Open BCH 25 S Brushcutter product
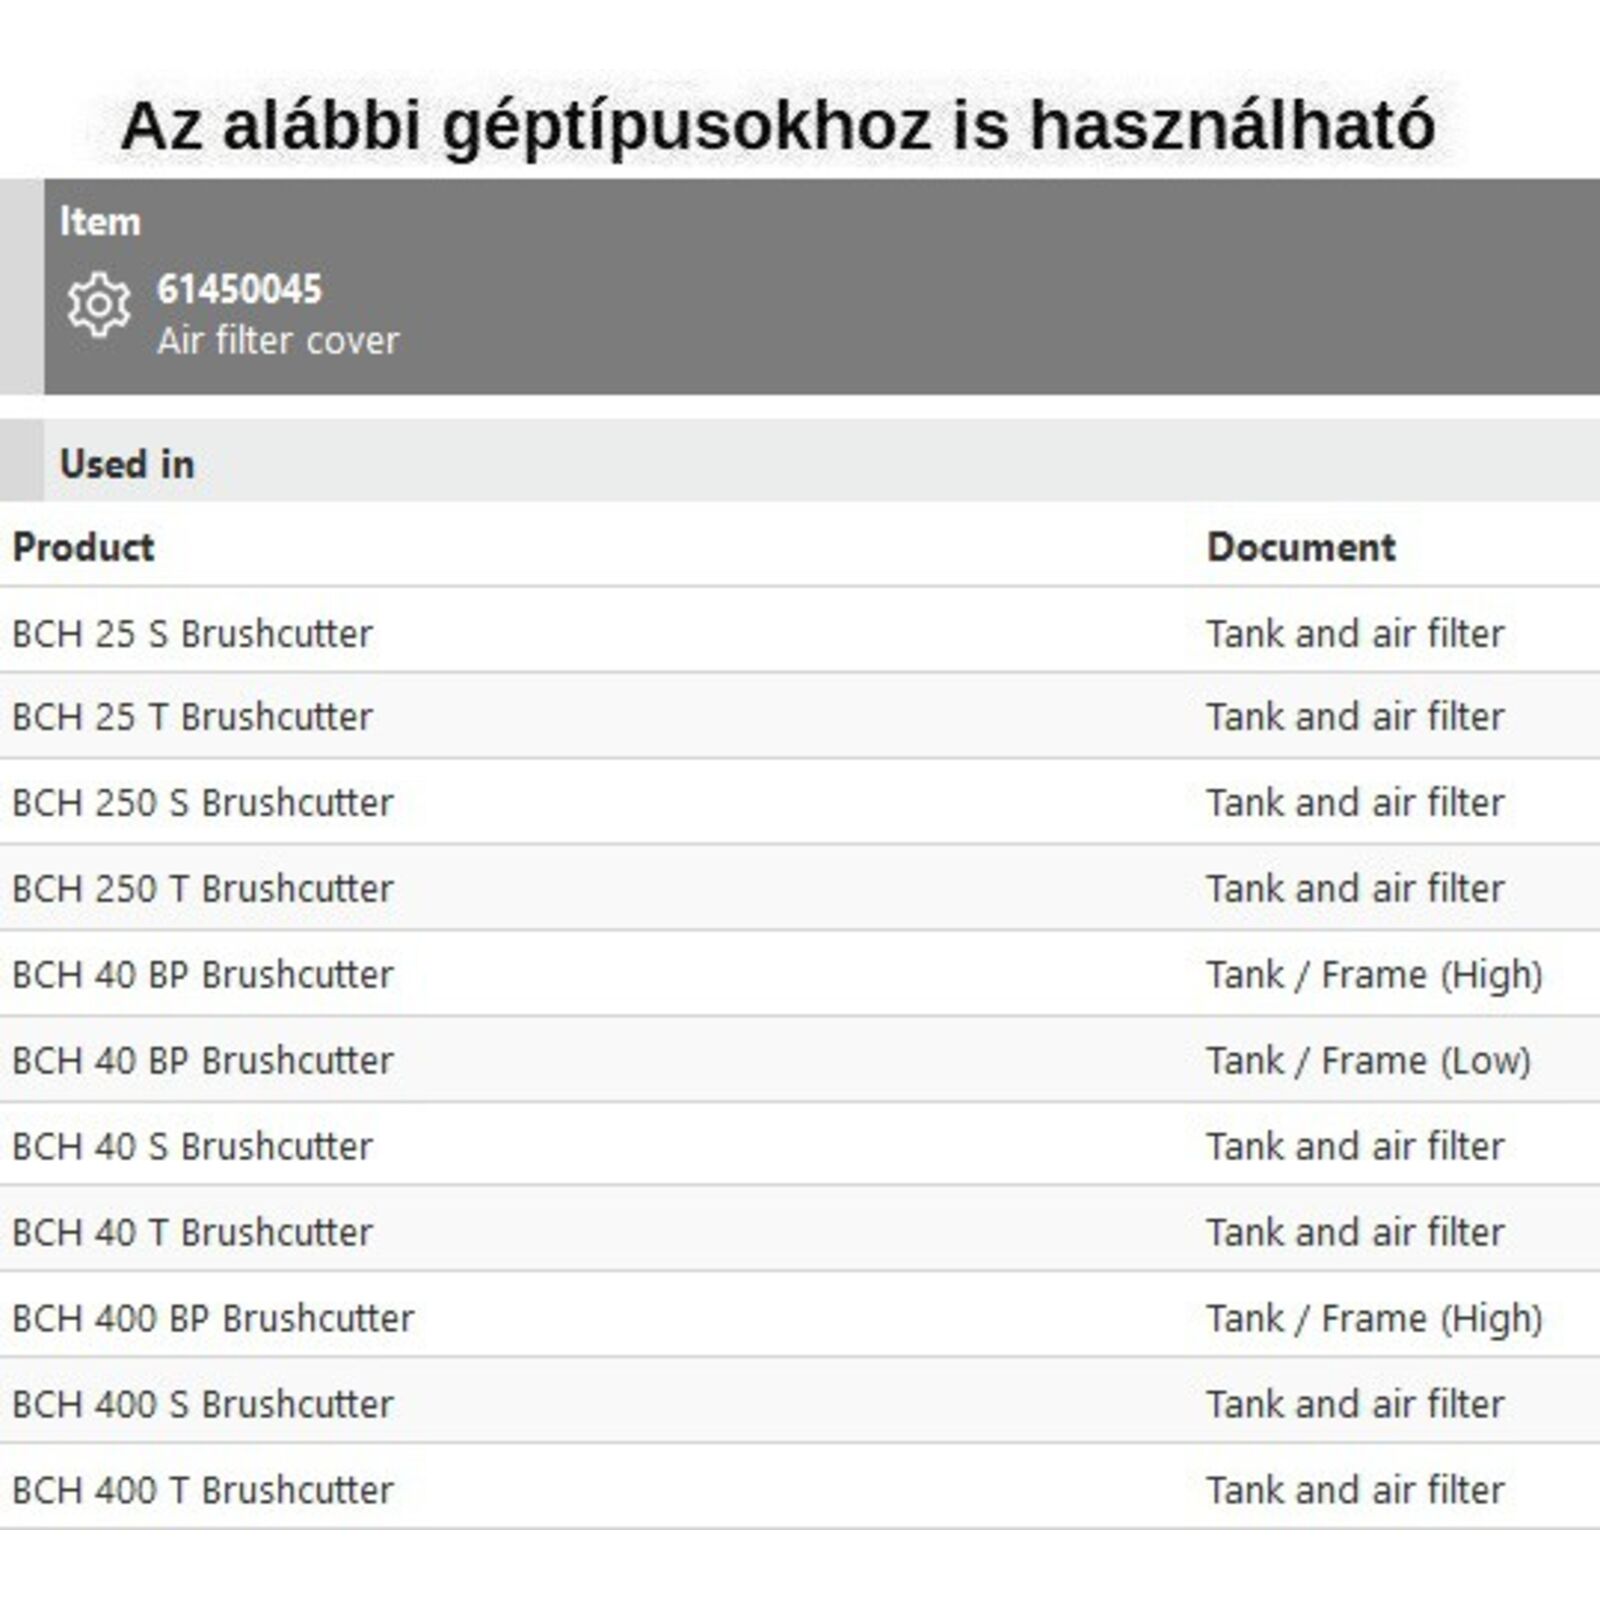 (x=192, y=633)
